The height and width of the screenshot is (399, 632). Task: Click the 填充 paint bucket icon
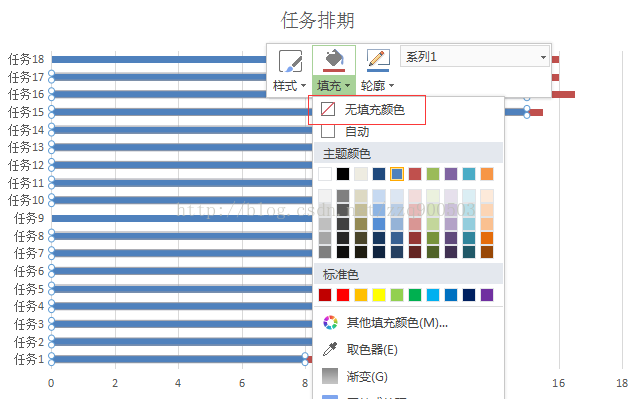[334, 60]
